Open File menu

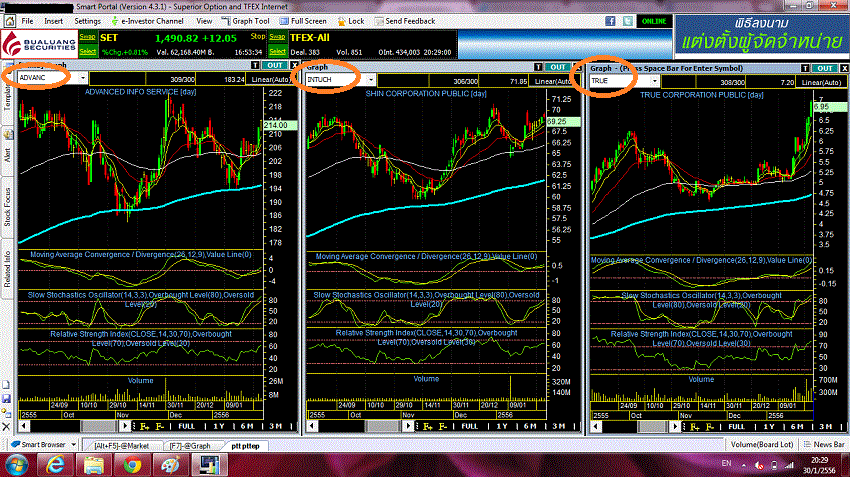click(x=27, y=21)
